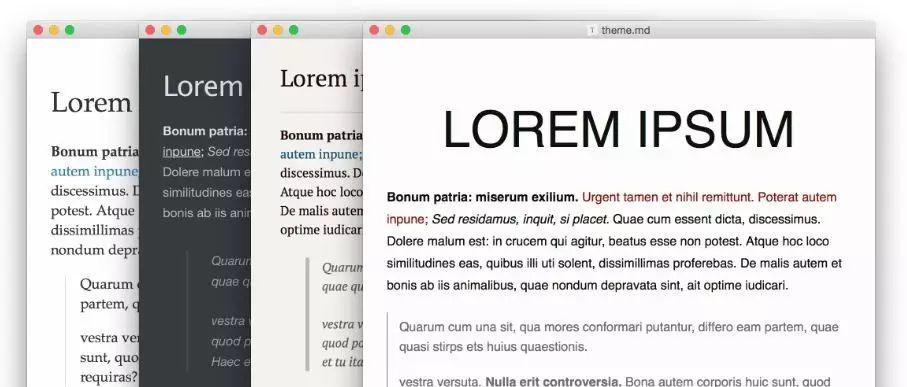Screen dimensions: 907x387
Task: Click the theme.md document icon in title bar
Action: point(592,30)
